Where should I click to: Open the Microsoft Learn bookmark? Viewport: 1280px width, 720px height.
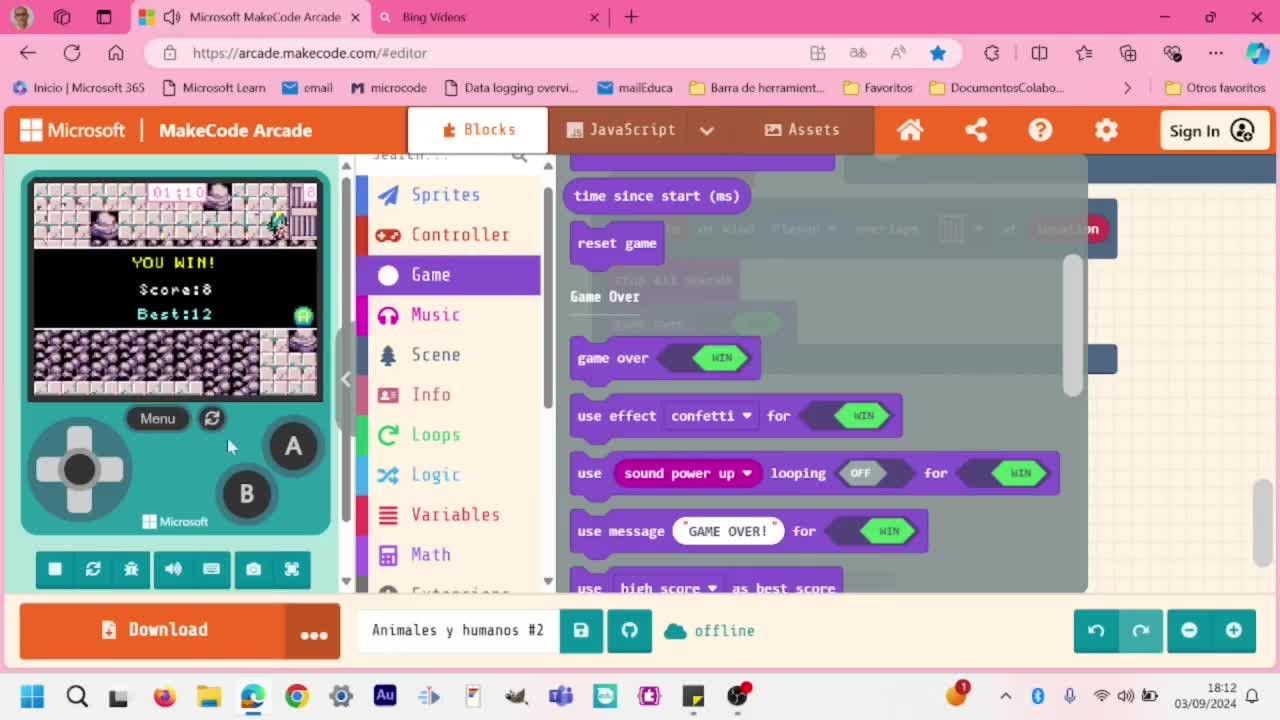pyautogui.click(x=213, y=88)
